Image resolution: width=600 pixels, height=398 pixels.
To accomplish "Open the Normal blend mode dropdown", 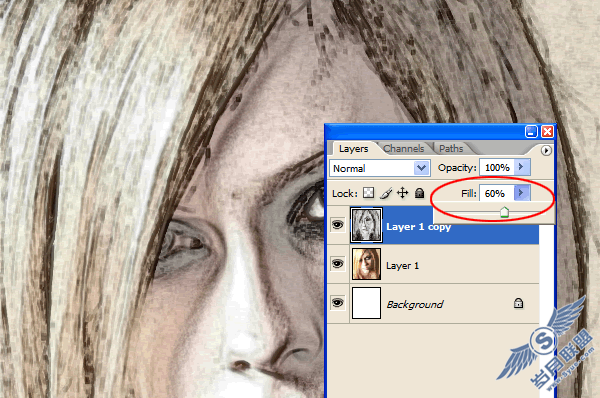I will (380, 168).
